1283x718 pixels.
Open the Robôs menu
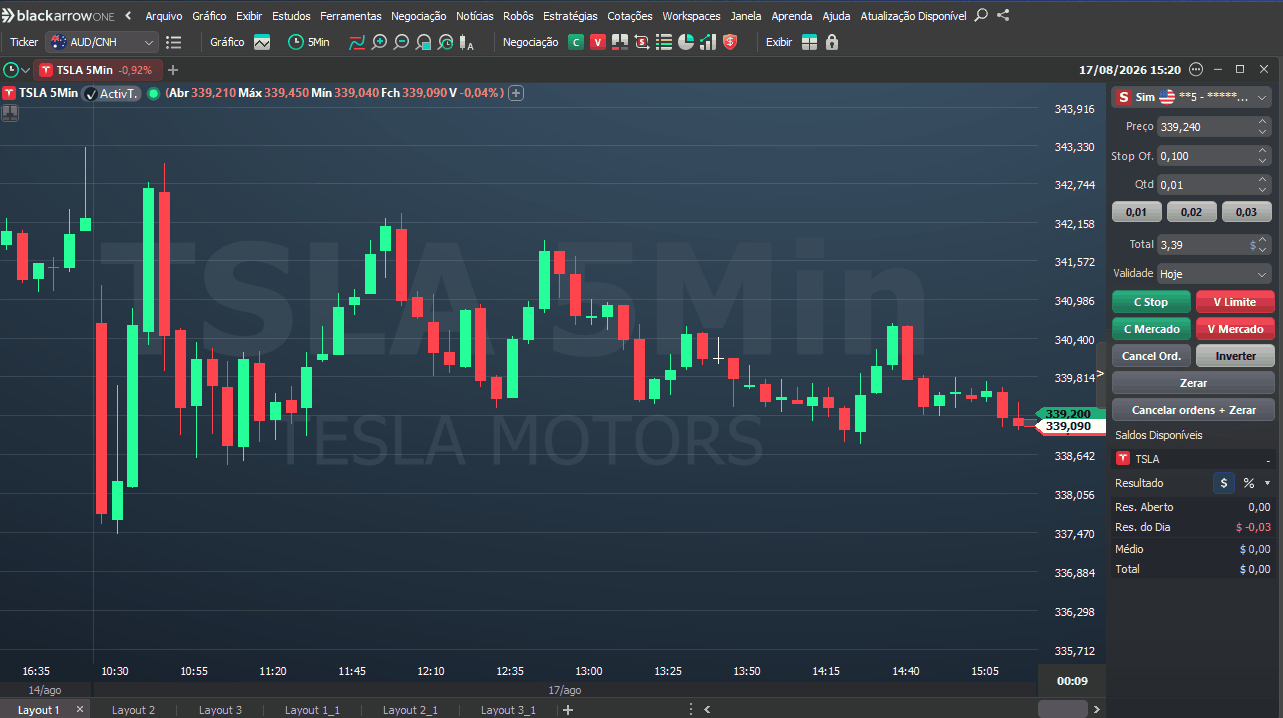click(x=518, y=16)
